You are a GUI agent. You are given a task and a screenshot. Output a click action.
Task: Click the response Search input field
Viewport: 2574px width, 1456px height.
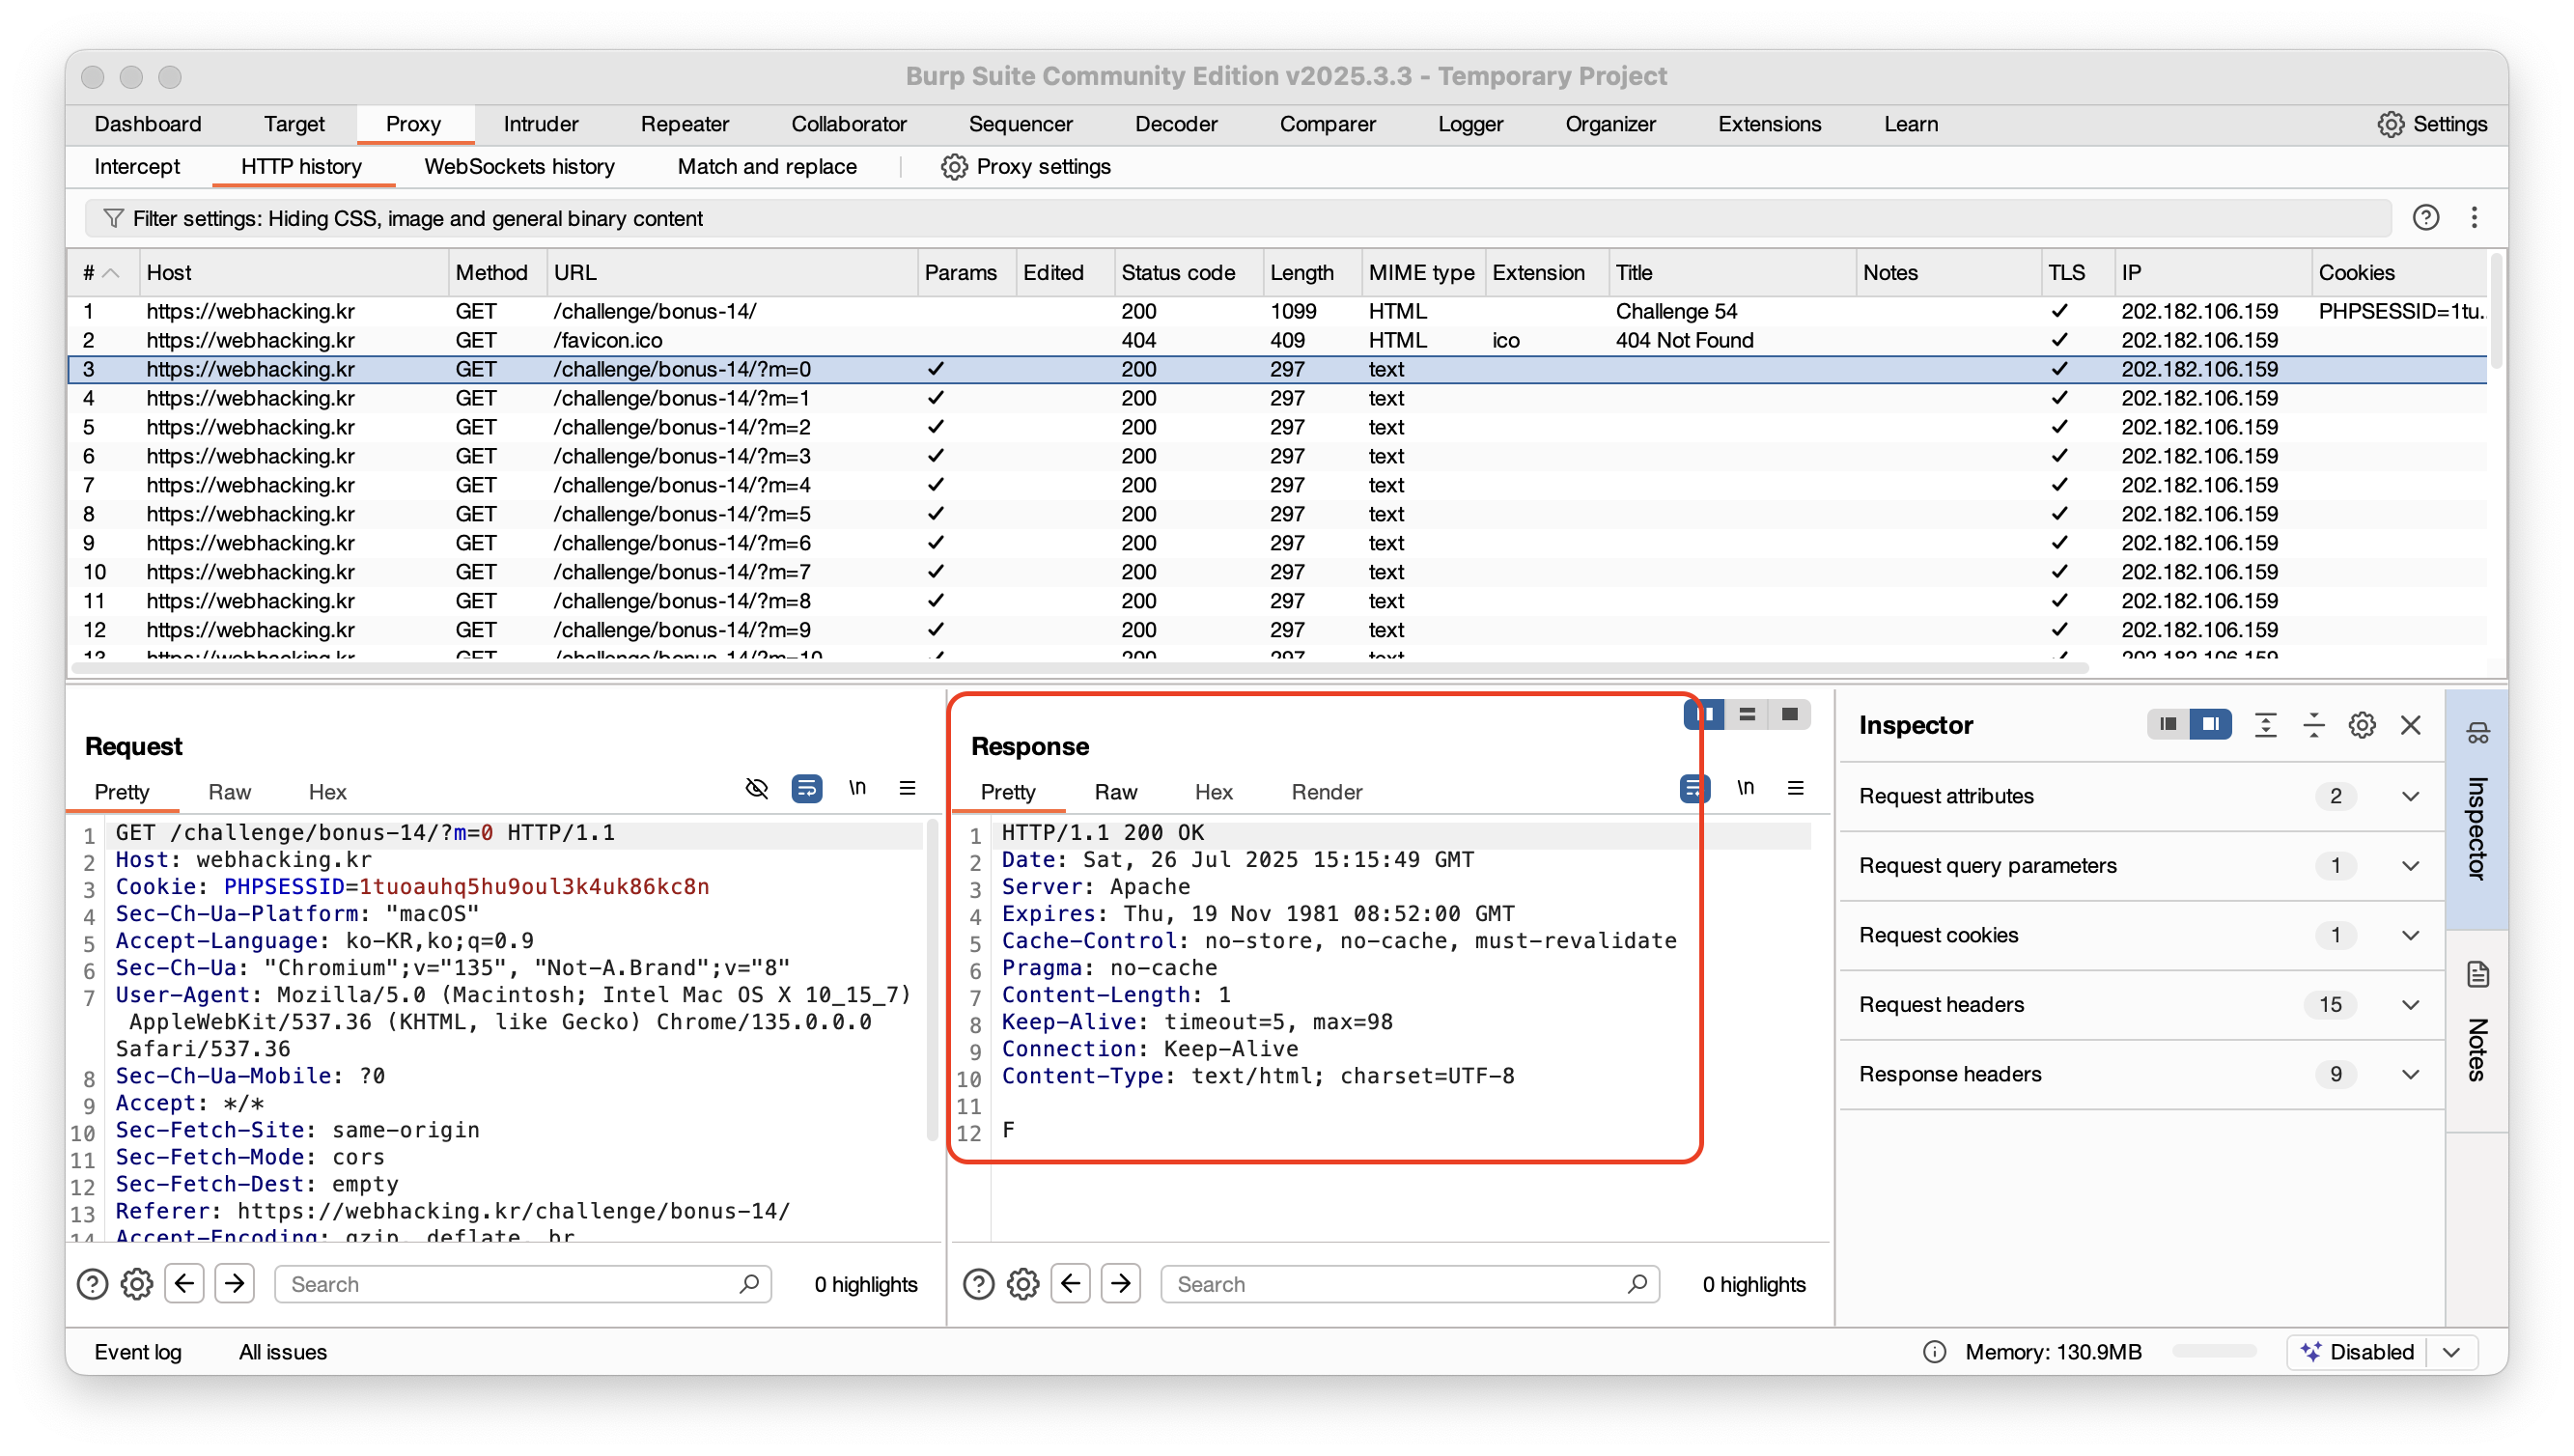pyautogui.click(x=1398, y=1284)
